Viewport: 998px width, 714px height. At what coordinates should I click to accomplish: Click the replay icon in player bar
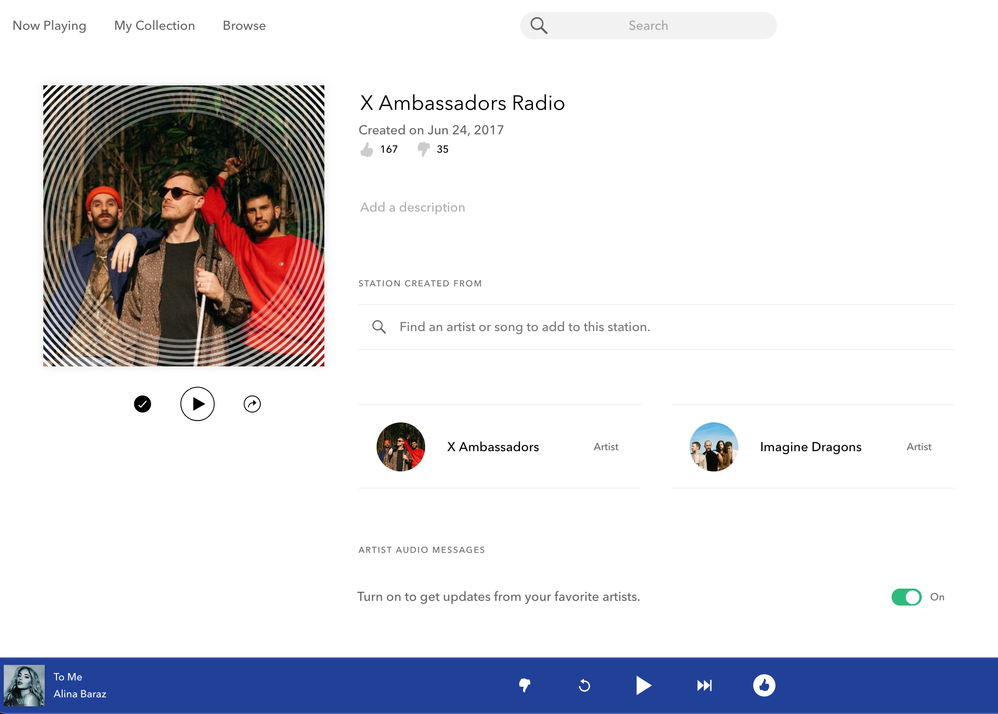(584, 685)
